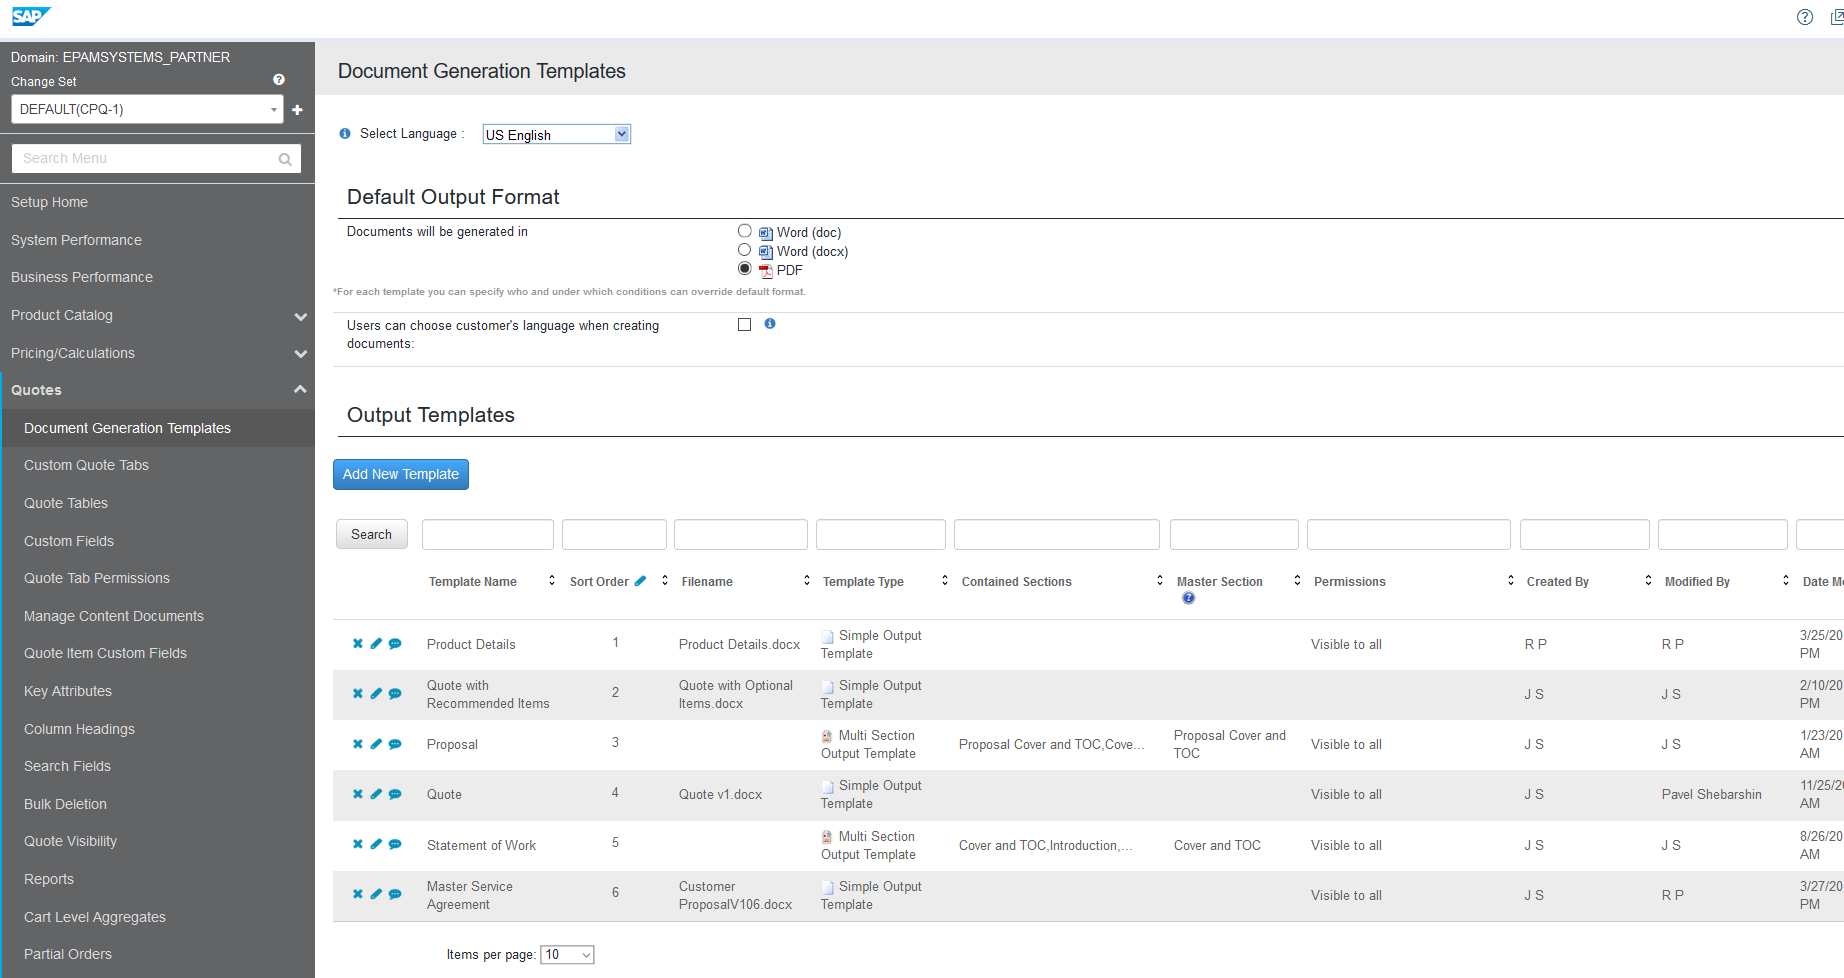Go to Custom Quote Tabs
The height and width of the screenshot is (978, 1844).
click(86, 465)
